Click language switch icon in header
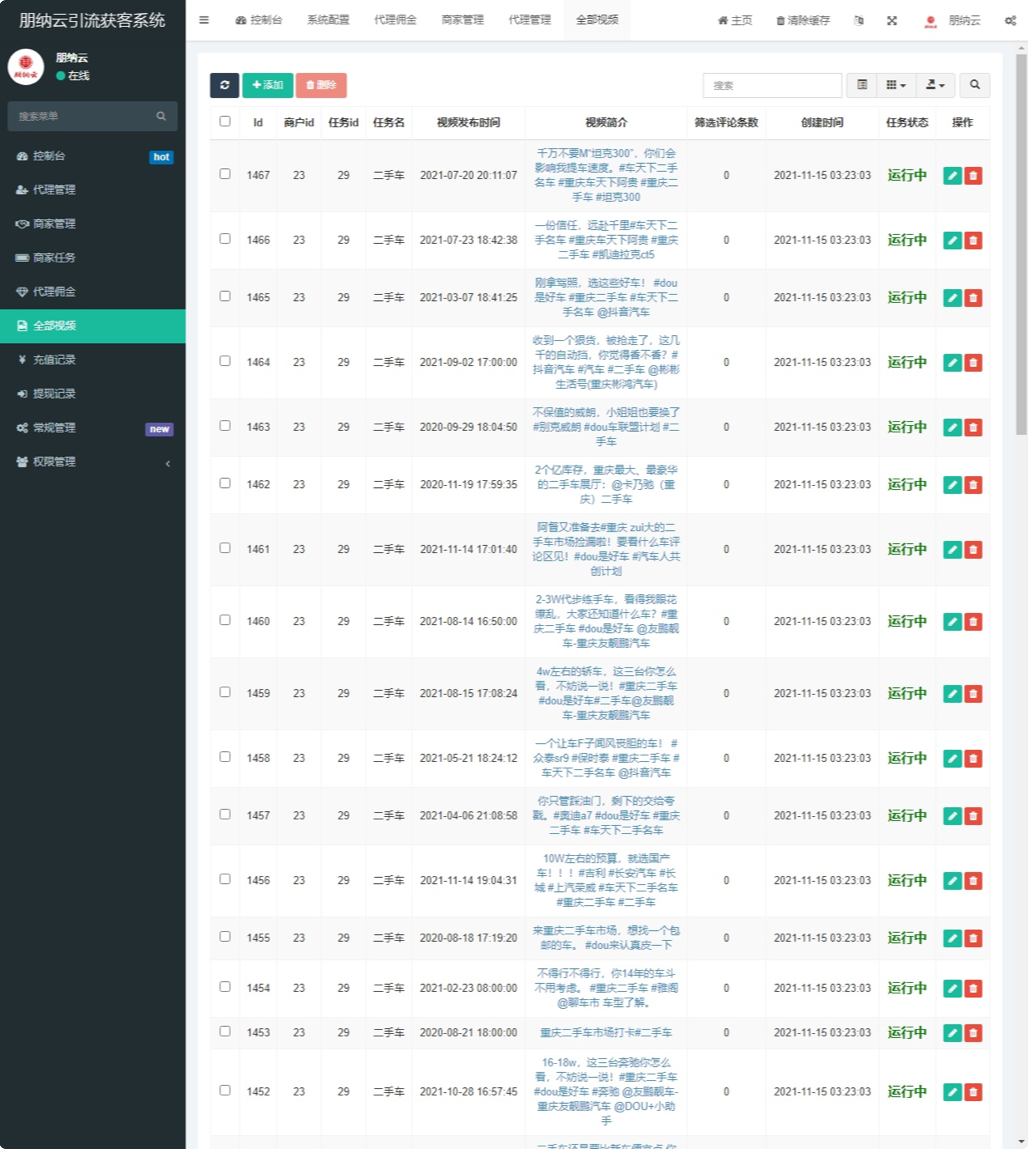The width and height of the screenshot is (1030, 1150). tap(859, 21)
